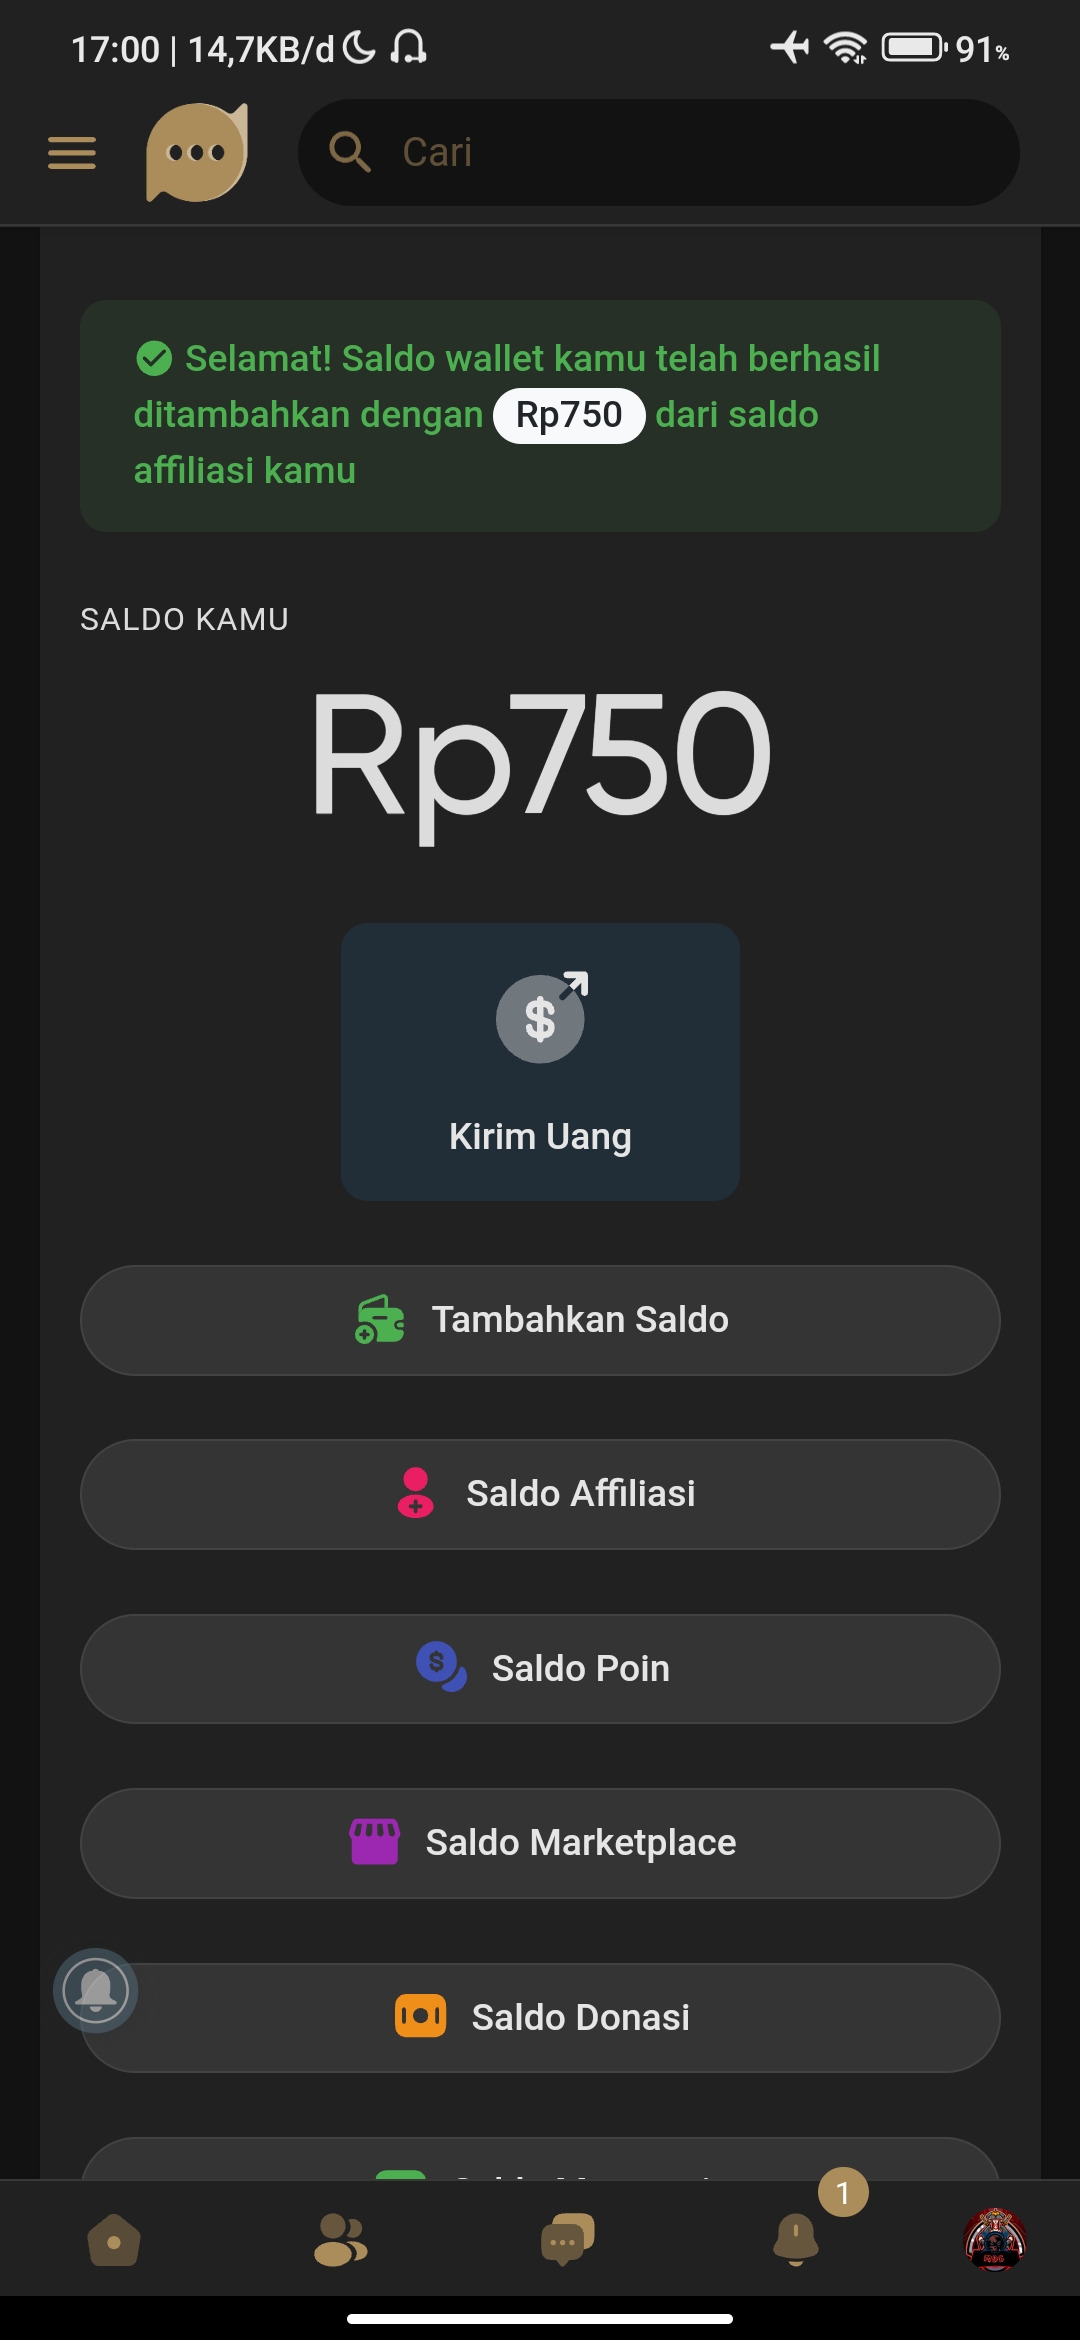
Task: Tap the purple marketplace store icon
Action: (374, 1842)
